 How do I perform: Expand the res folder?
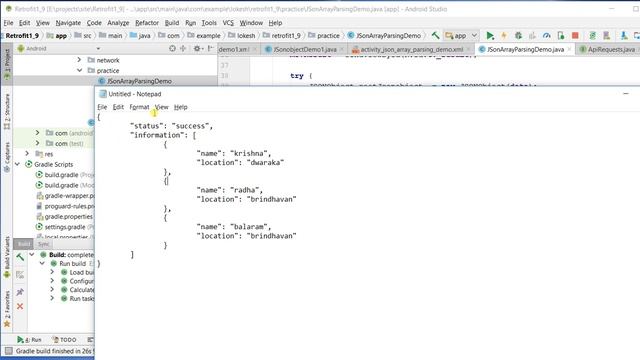27,154
